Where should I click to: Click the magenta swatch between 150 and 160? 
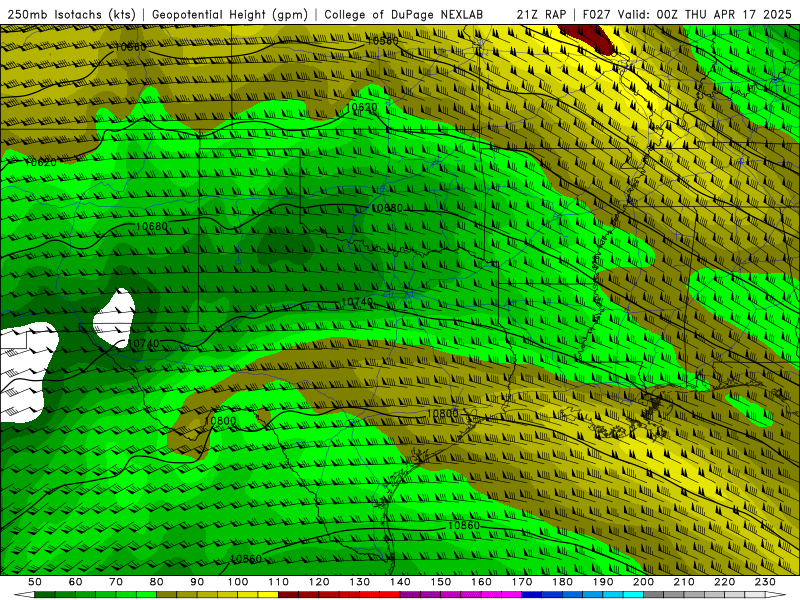click(471, 595)
